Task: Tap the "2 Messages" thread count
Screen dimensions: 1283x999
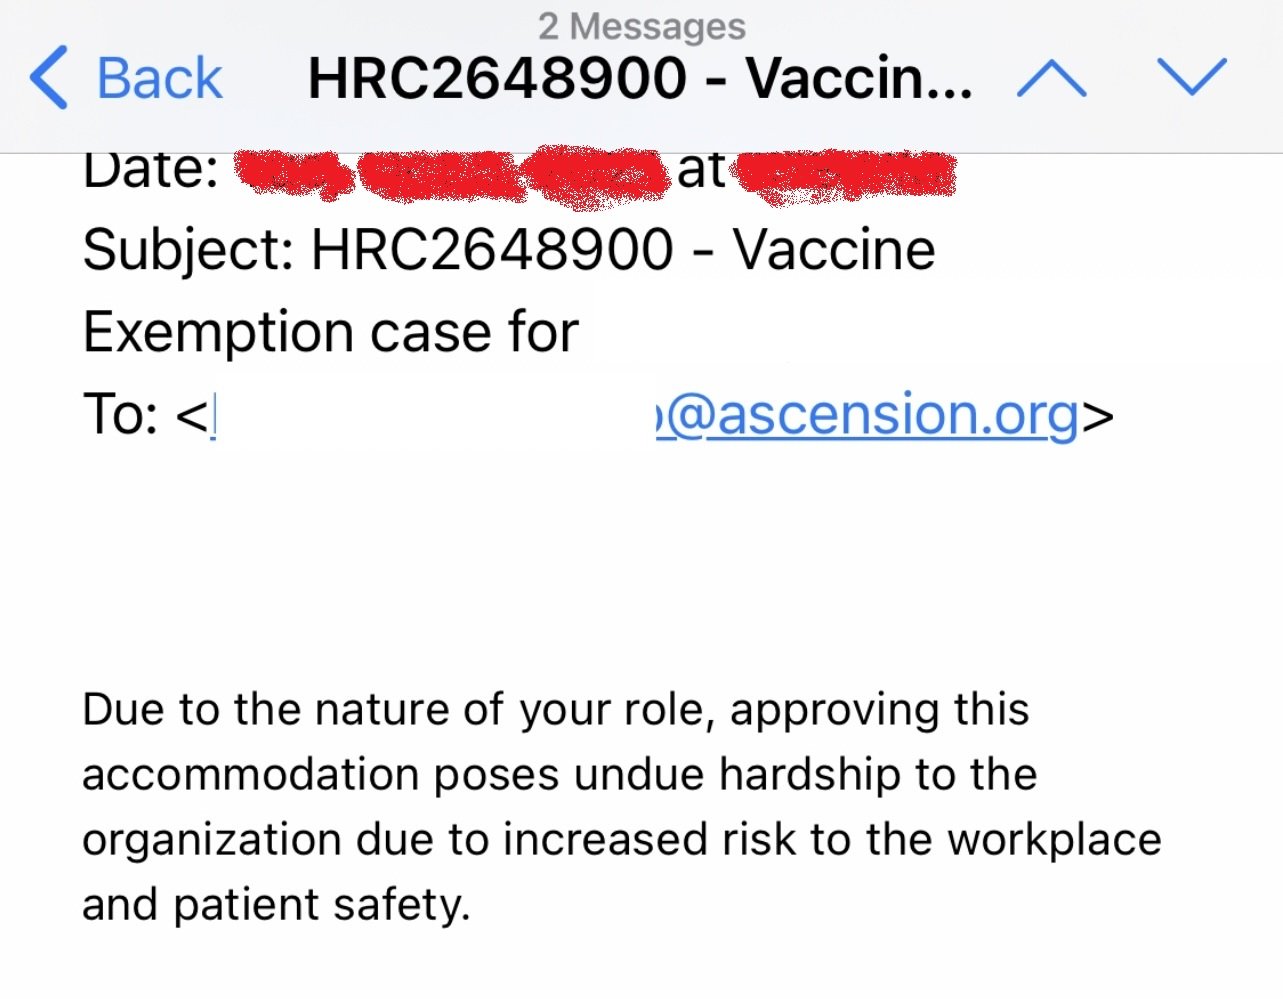Action: (x=641, y=26)
